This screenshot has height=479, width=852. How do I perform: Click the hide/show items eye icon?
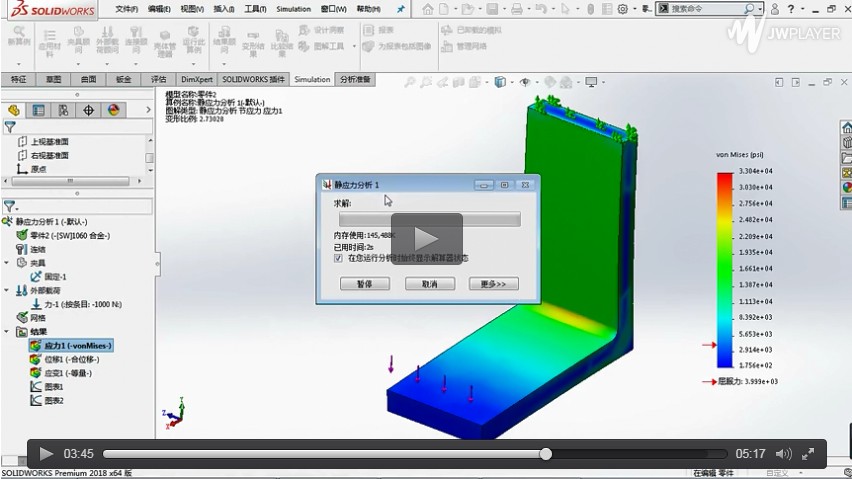[525, 82]
